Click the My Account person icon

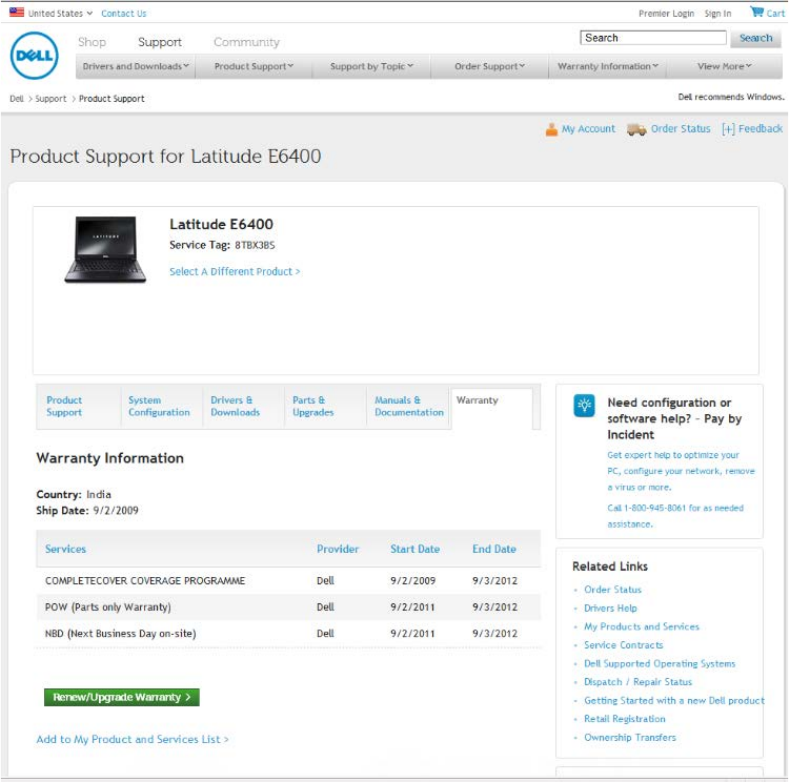click(551, 129)
